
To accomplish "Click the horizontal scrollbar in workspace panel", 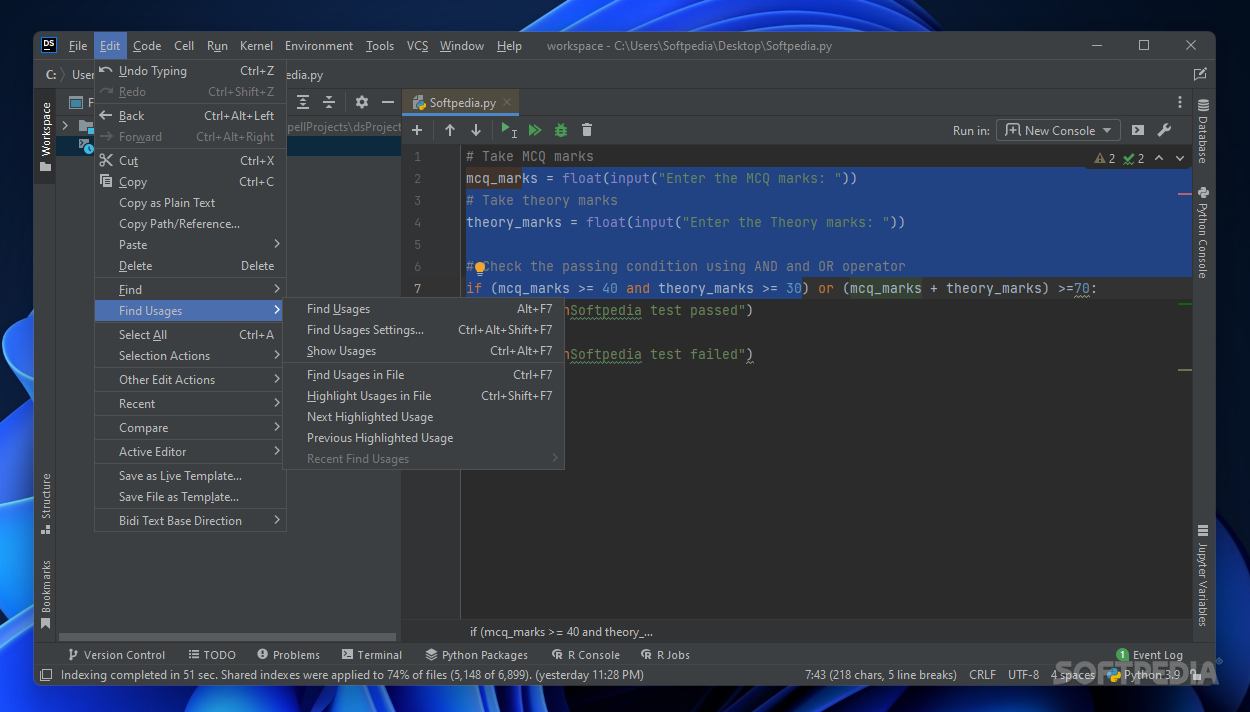I will click(225, 637).
